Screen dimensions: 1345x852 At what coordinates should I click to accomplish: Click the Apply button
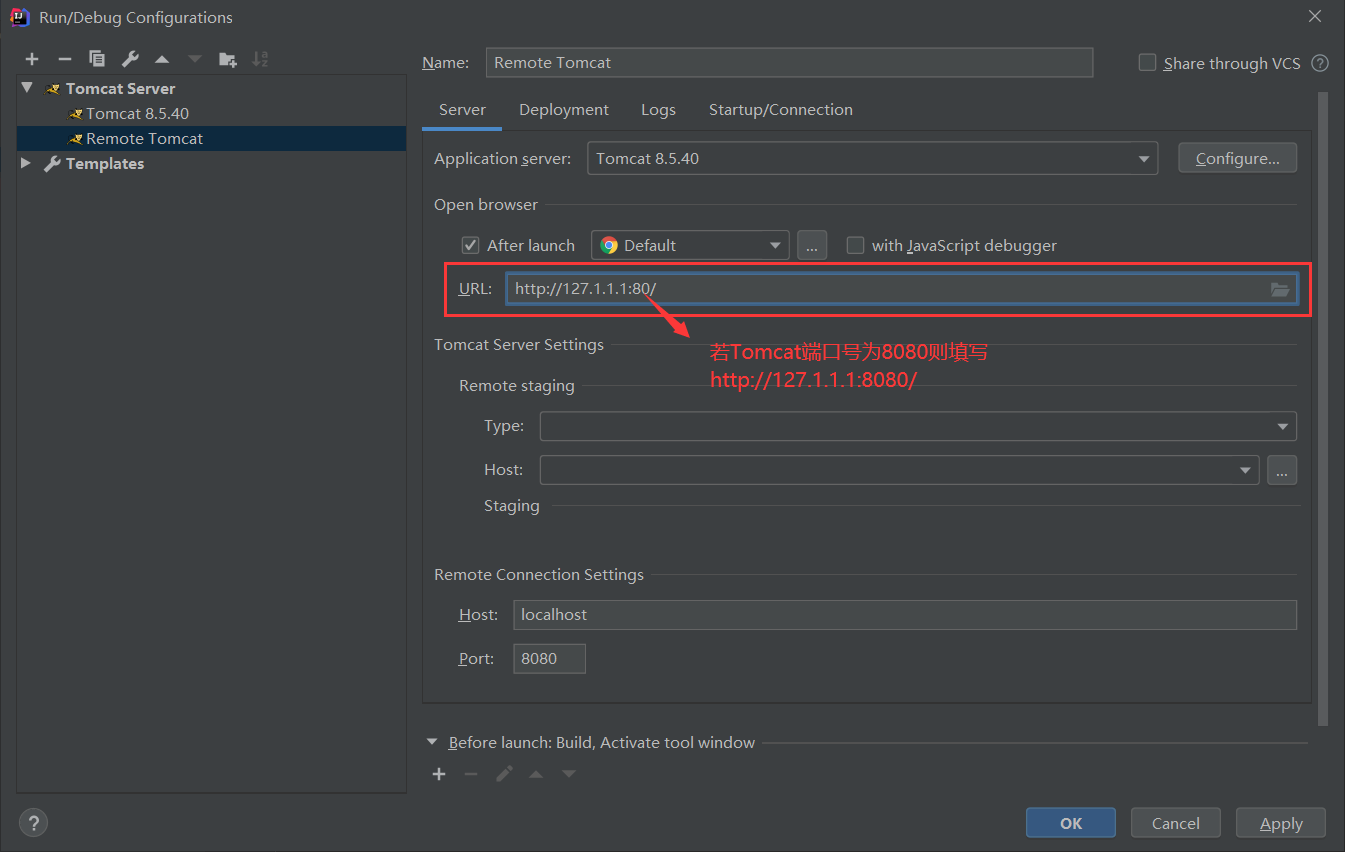tap(1281, 823)
